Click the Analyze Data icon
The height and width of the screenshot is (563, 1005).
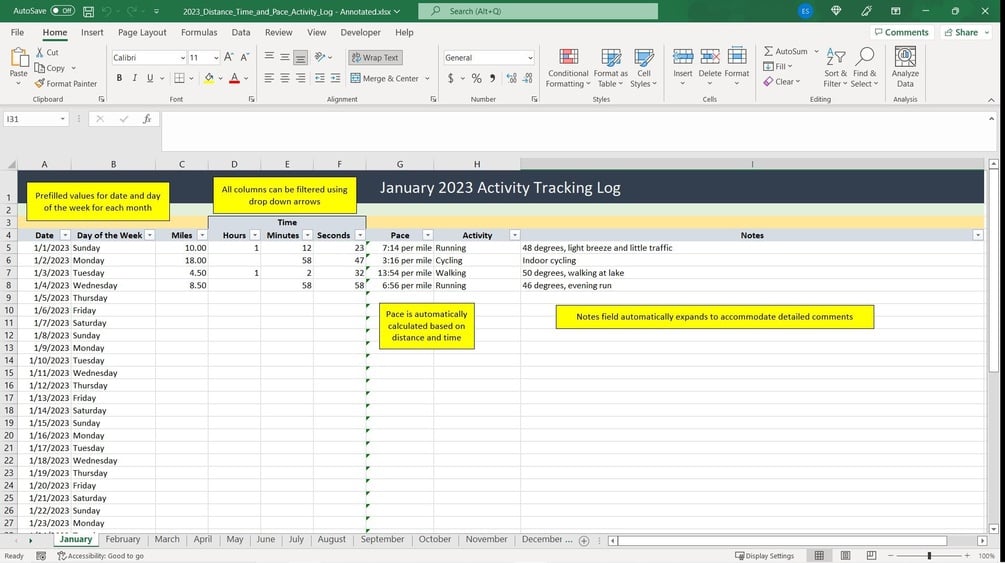pyautogui.click(x=905, y=67)
